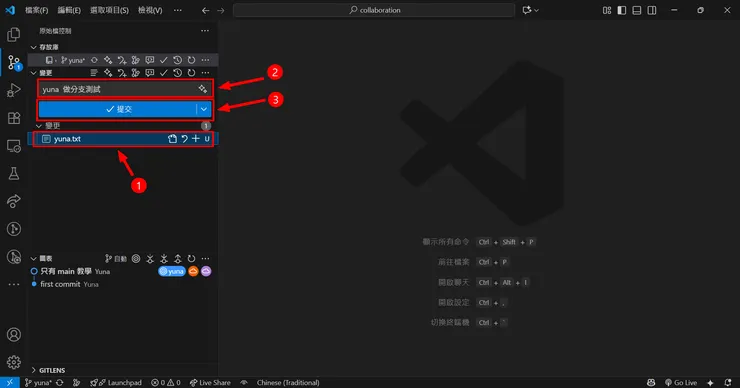Click sync changes icon in yuna repository row
This screenshot has height=388, width=740.
click(94, 60)
